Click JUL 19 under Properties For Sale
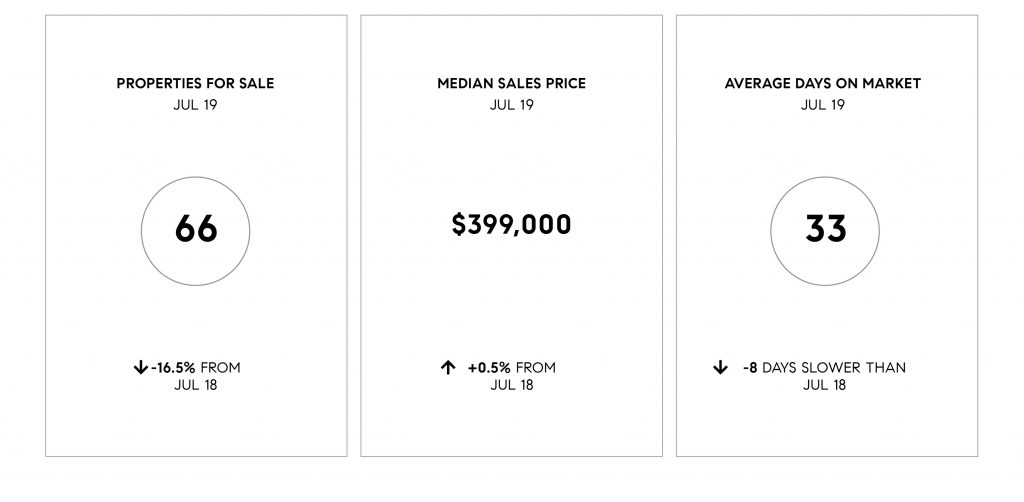The width and height of the screenshot is (1024, 502). pyautogui.click(x=195, y=104)
